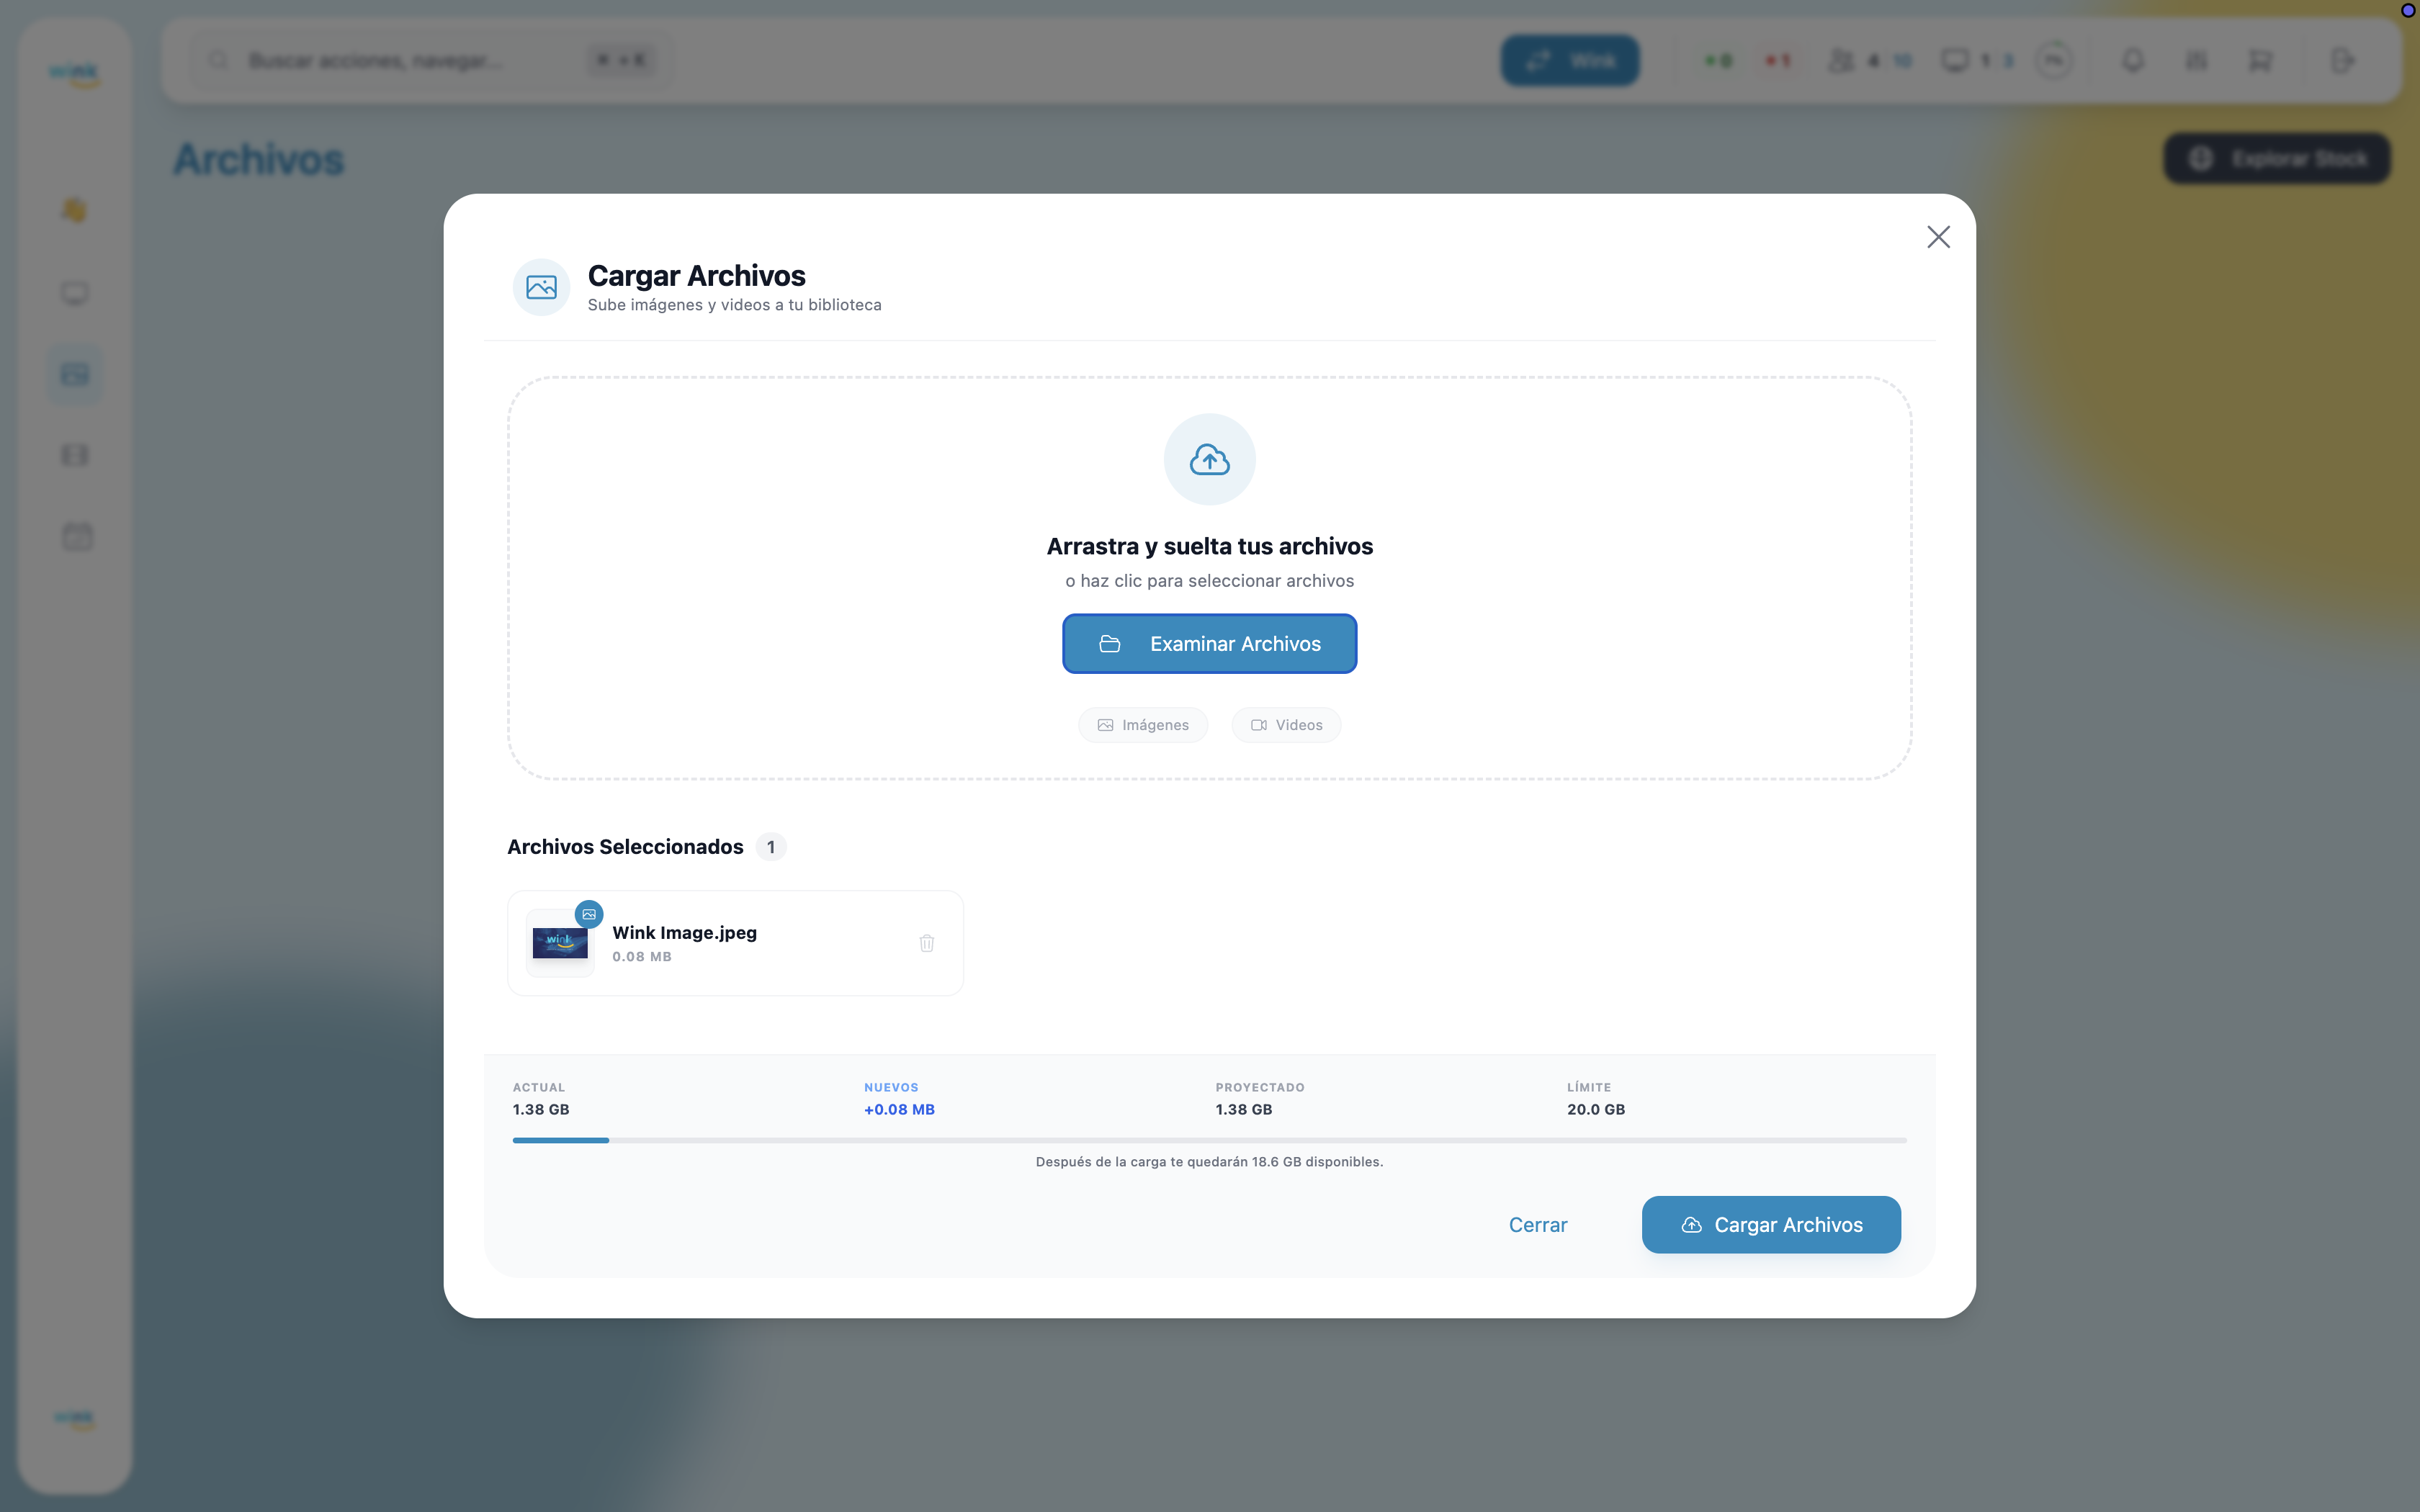
Task: Click the blue Cargar Archivos upload button
Action: (x=1770, y=1225)
